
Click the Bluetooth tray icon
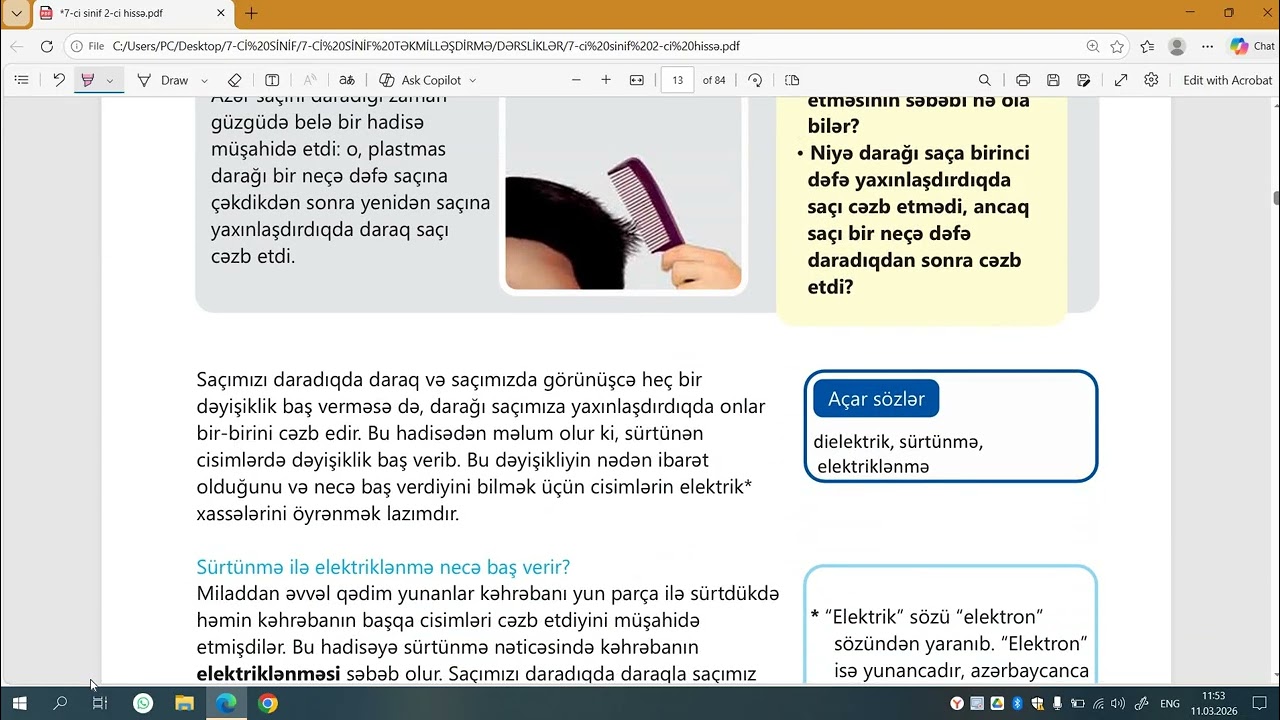(x=1017, y=704)
